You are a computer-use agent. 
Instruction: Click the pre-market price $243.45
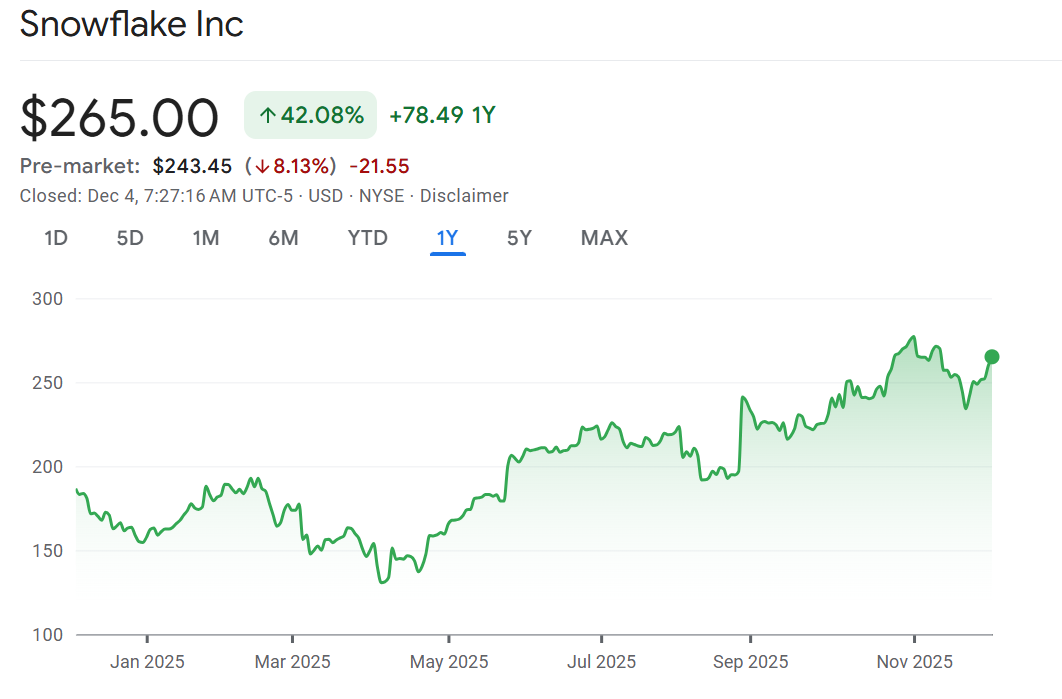pyautogui.click(x=192, y=166)
